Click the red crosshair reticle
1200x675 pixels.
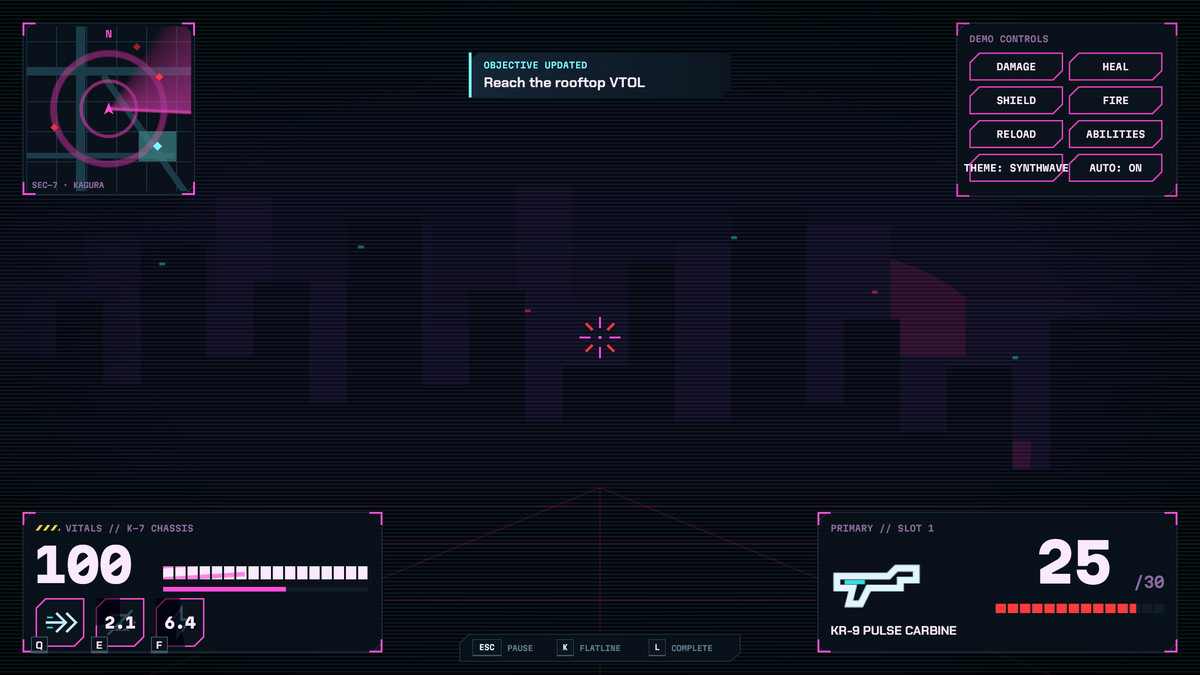click(x=600, y=338)
